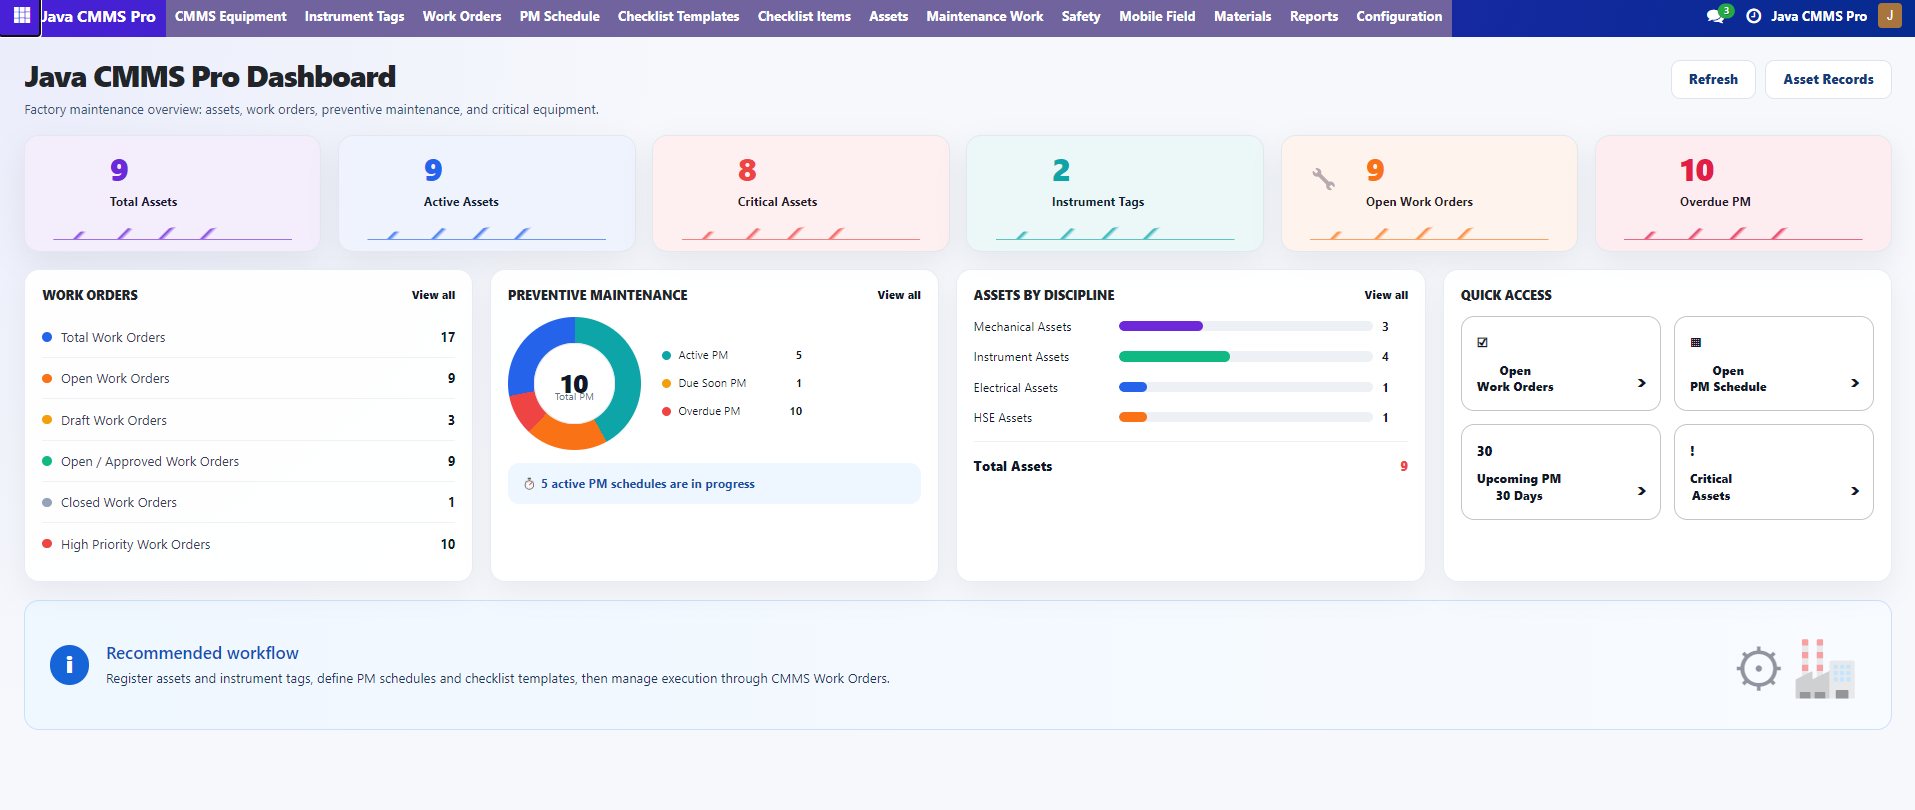The height and width of the screenshot is (810, 1915).
Task: Open the Mobile Field menu
Action: pyautogui.click(x=1157, y=17)
